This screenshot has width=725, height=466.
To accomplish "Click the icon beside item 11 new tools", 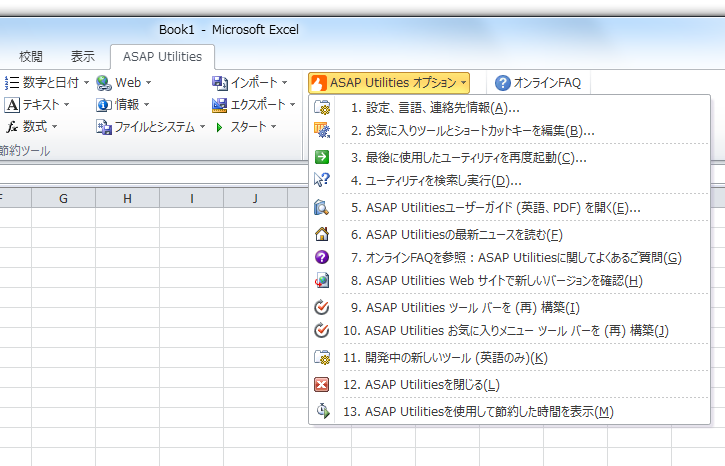I will pos(322,357).
